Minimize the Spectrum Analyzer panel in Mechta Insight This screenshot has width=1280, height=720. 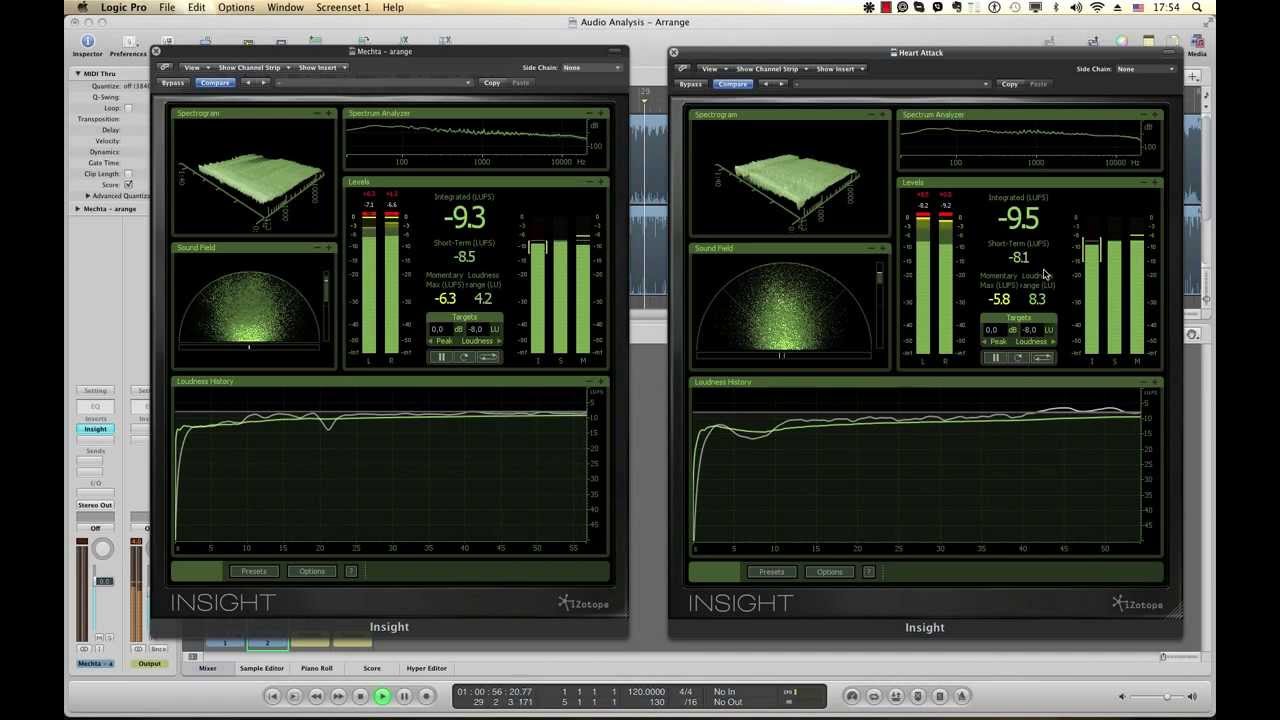click(x=589, y=113)
